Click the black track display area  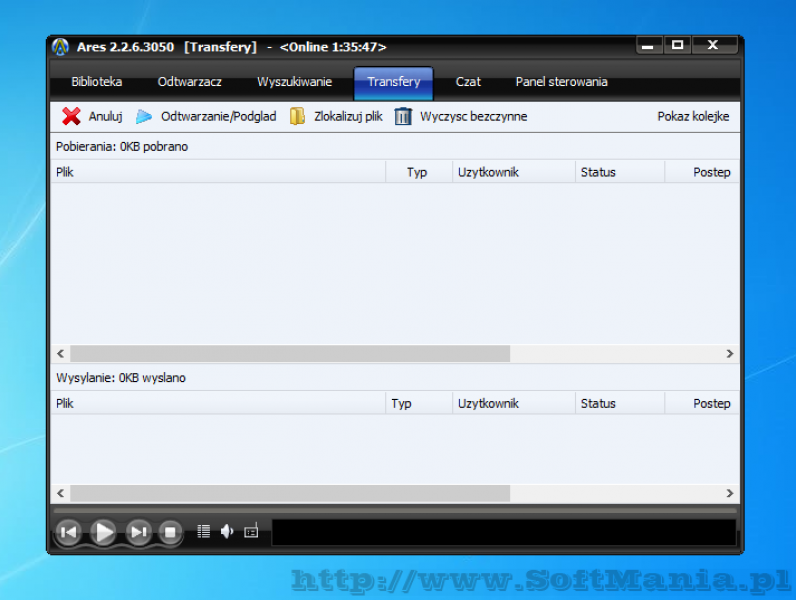(504, 532)
